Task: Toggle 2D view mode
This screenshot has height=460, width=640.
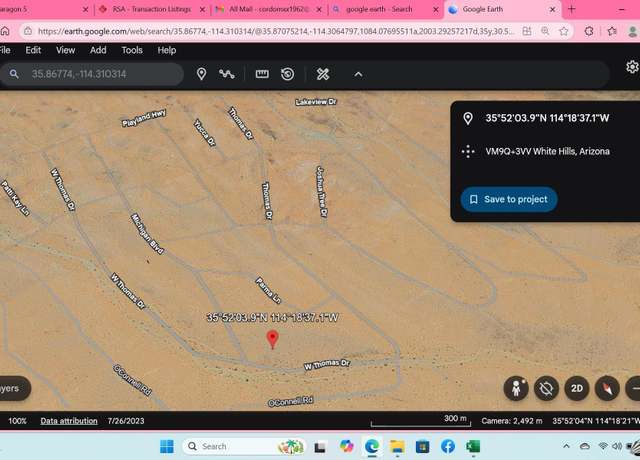Action: click(577, 388)
